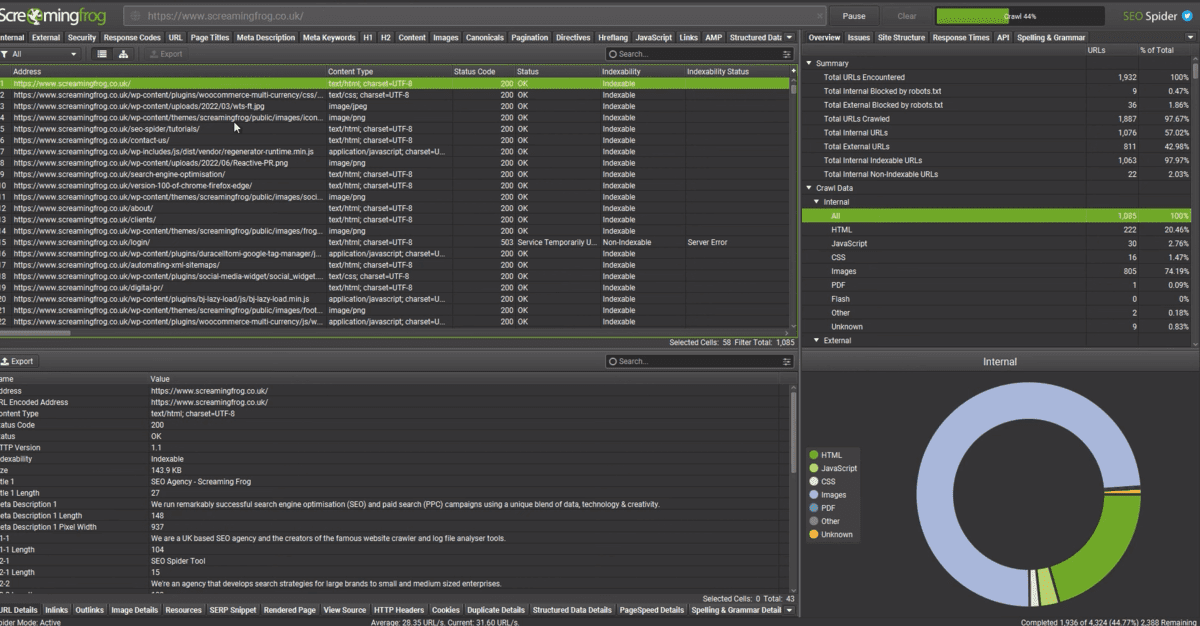Click the 143.9 KB size value
The width and height of the screenshot is (1200, 626).
click(x=165, y=469)
